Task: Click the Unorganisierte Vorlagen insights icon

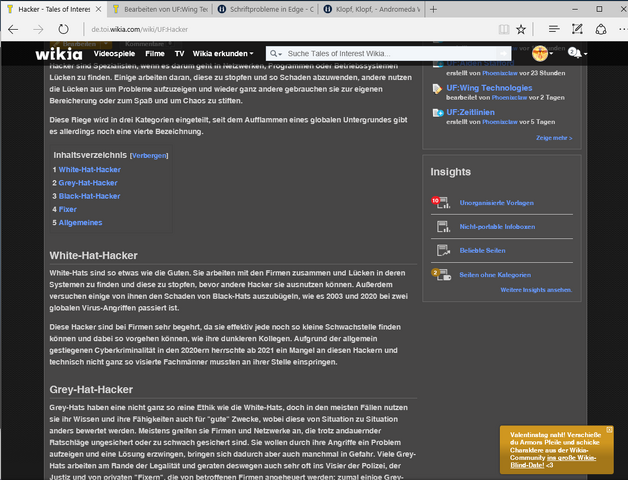Action: tap(441, 202)
